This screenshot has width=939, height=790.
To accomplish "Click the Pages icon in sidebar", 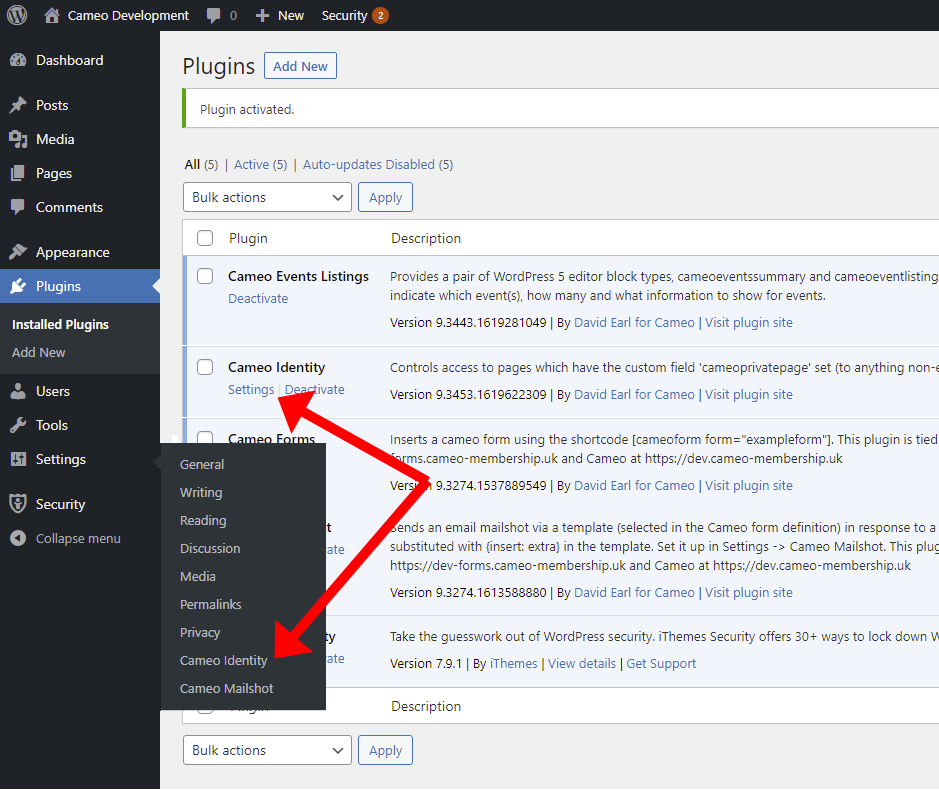I will [18, 173].
